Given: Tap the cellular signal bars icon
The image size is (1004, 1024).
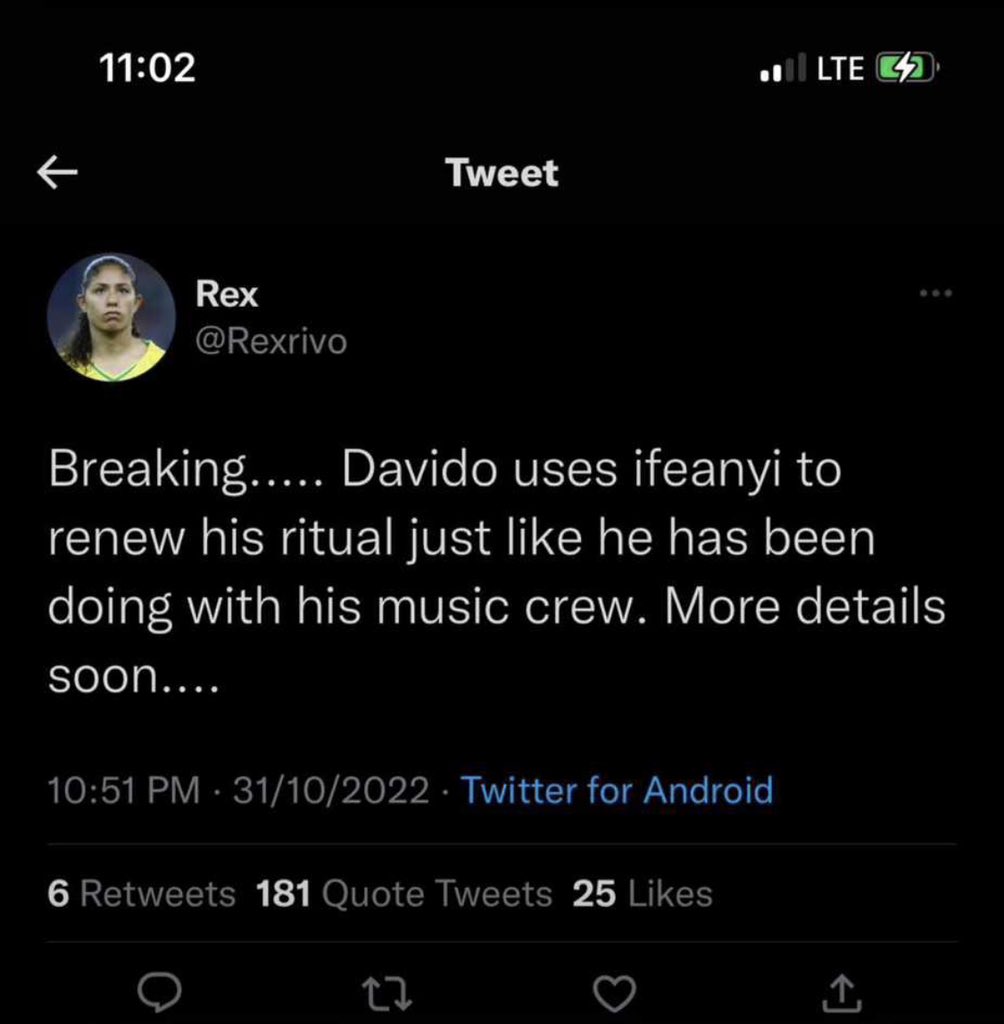Looking at the screenshot, I should (783, 68).
